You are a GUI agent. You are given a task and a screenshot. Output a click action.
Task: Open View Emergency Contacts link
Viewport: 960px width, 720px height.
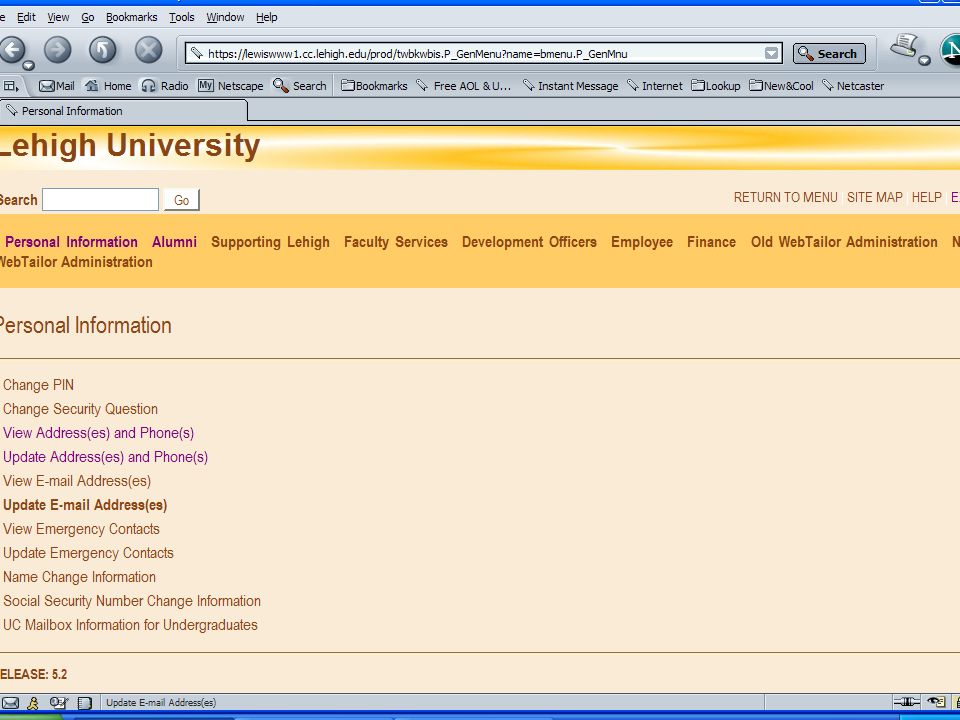(81, 529)
